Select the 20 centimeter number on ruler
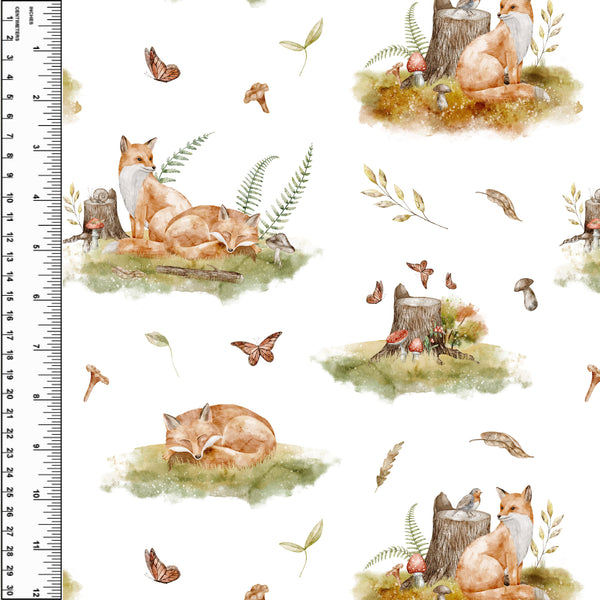This screenshot has height=600, width=600. pyautogui.click(x=10, y=394)
